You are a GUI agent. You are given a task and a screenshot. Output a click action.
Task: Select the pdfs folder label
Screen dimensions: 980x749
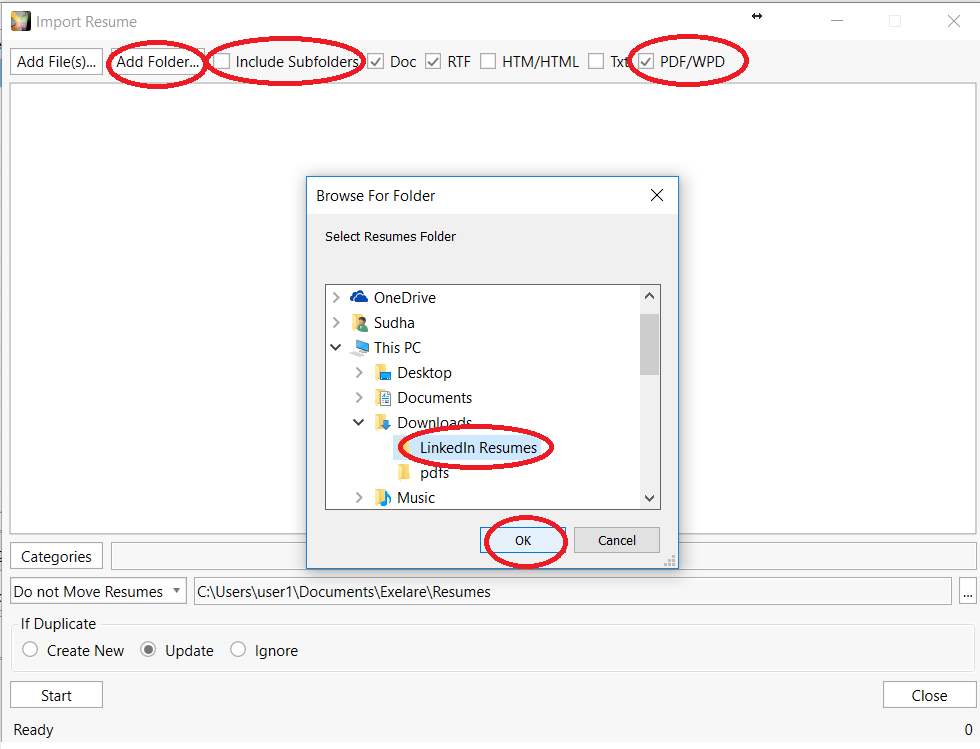click(x=434, y=473)
